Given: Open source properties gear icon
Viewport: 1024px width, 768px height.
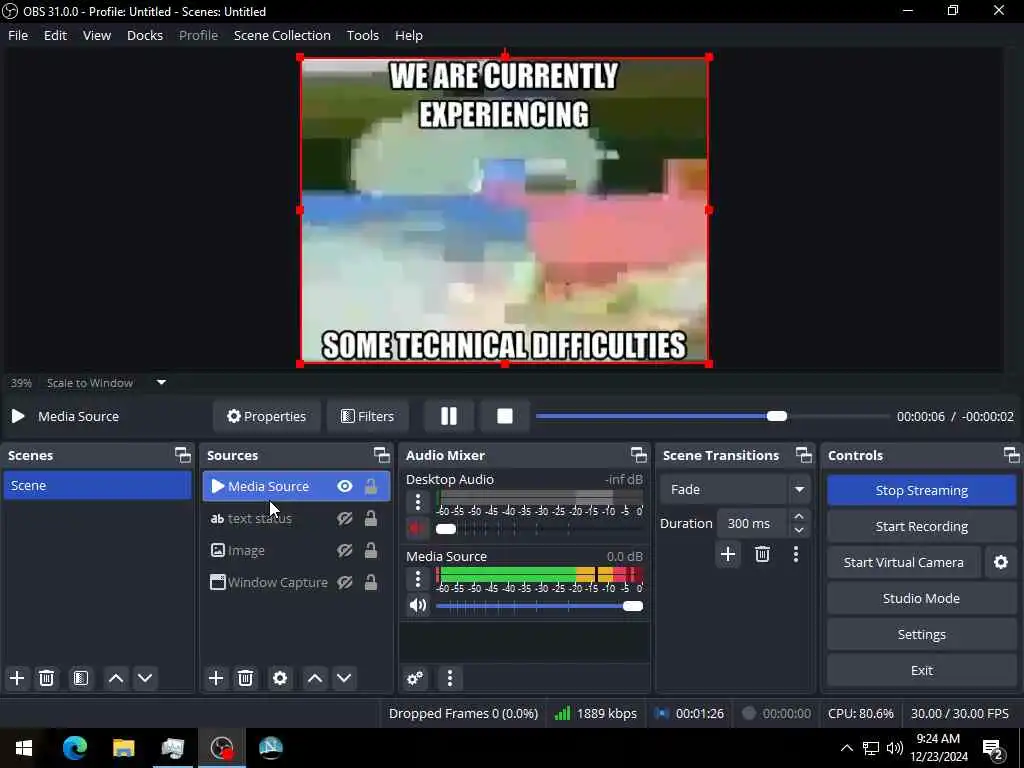Looking at the screenshot, I should [x=280, y=678].
